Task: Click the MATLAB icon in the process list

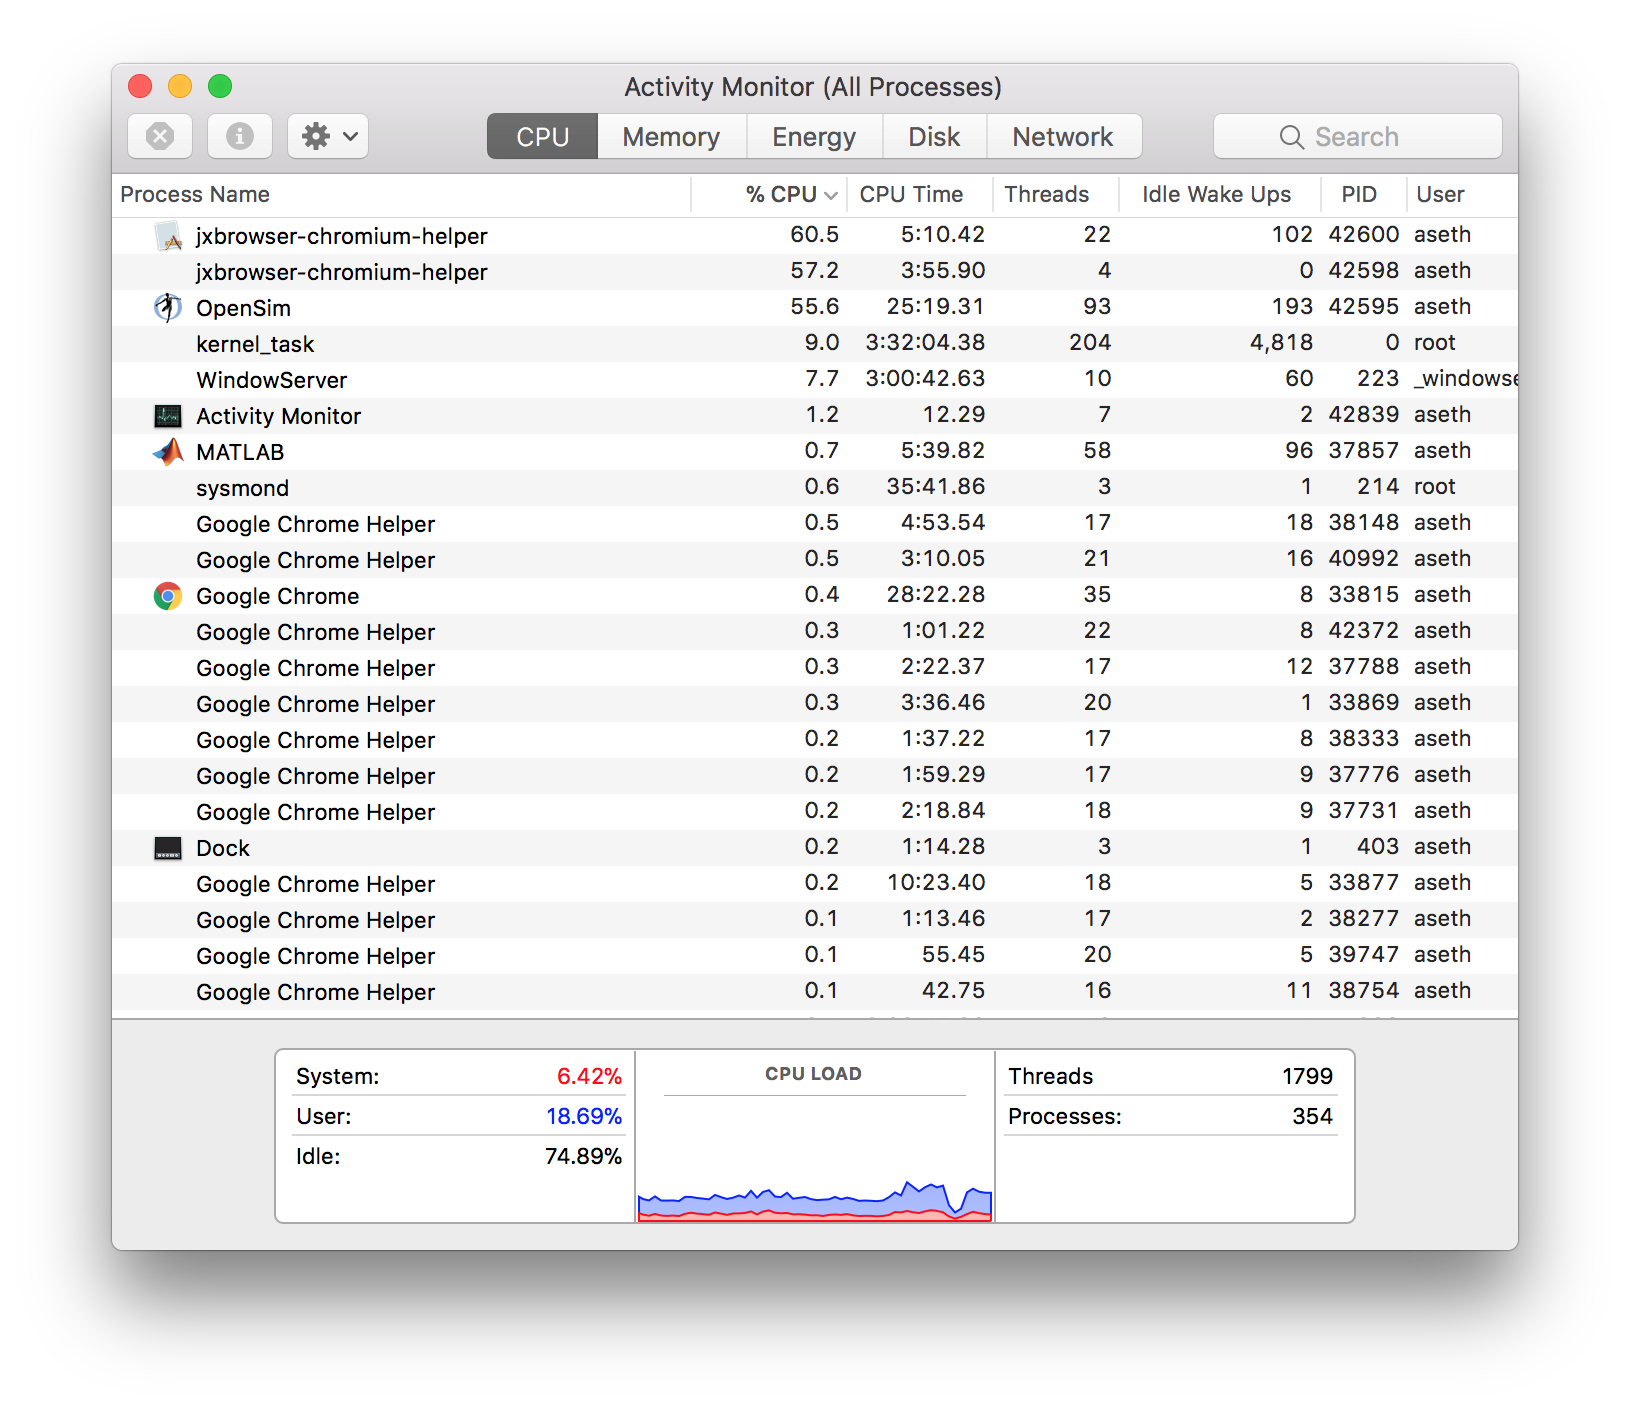Action: pyautogui.click(x=167, y=451)
